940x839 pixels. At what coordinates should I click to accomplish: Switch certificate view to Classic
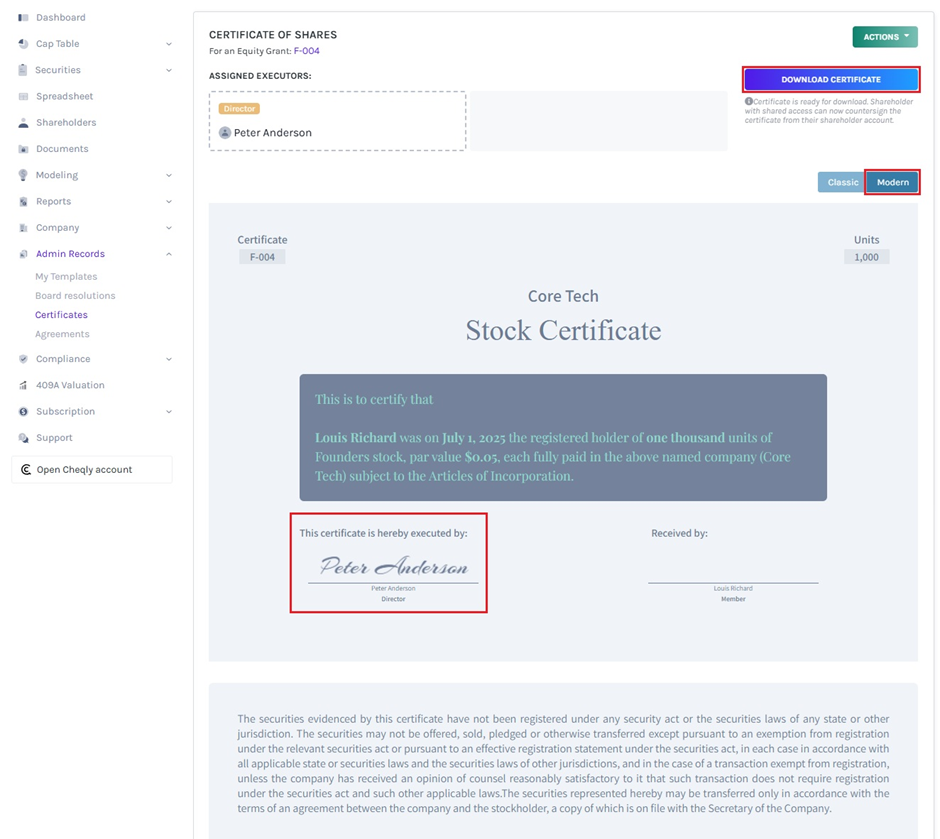pos(841,182)
